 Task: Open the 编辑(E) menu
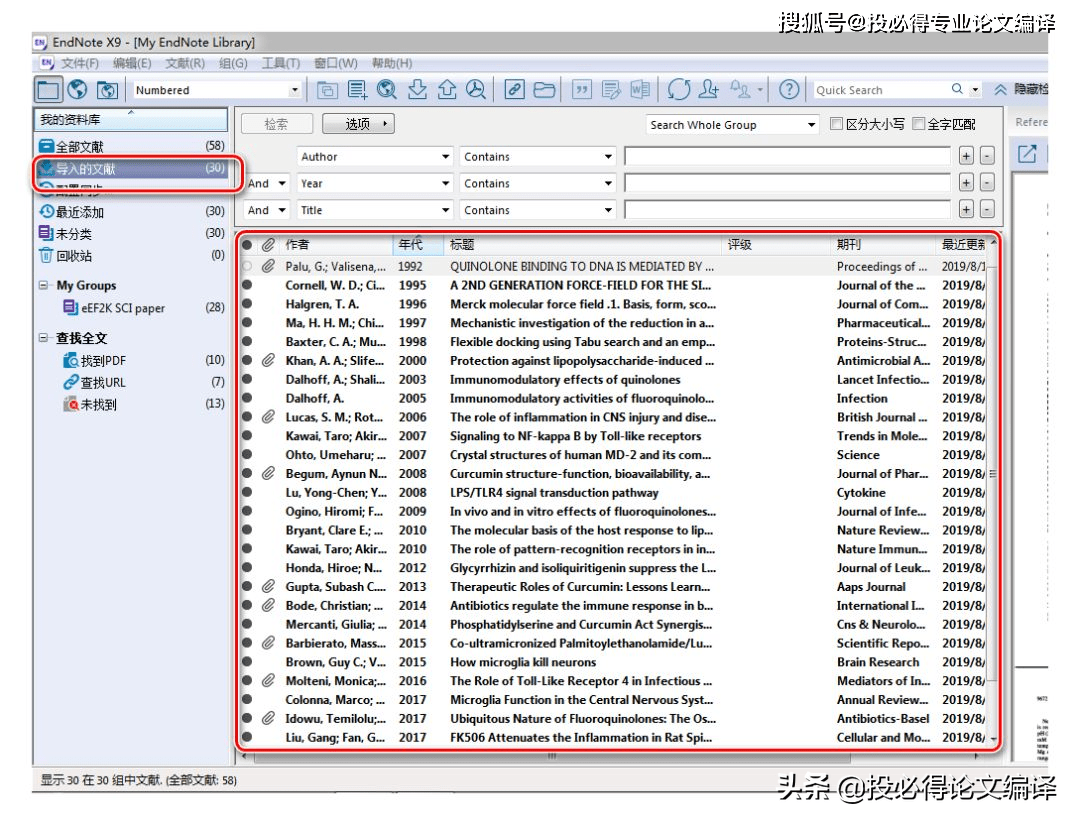(132, 63)
